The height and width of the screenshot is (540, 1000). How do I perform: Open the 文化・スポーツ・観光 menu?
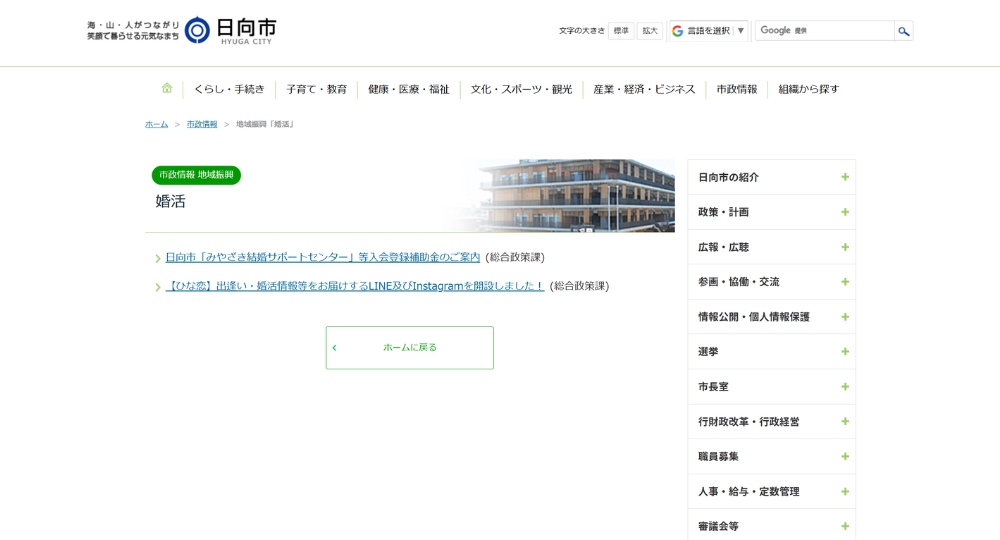[521, 89]
